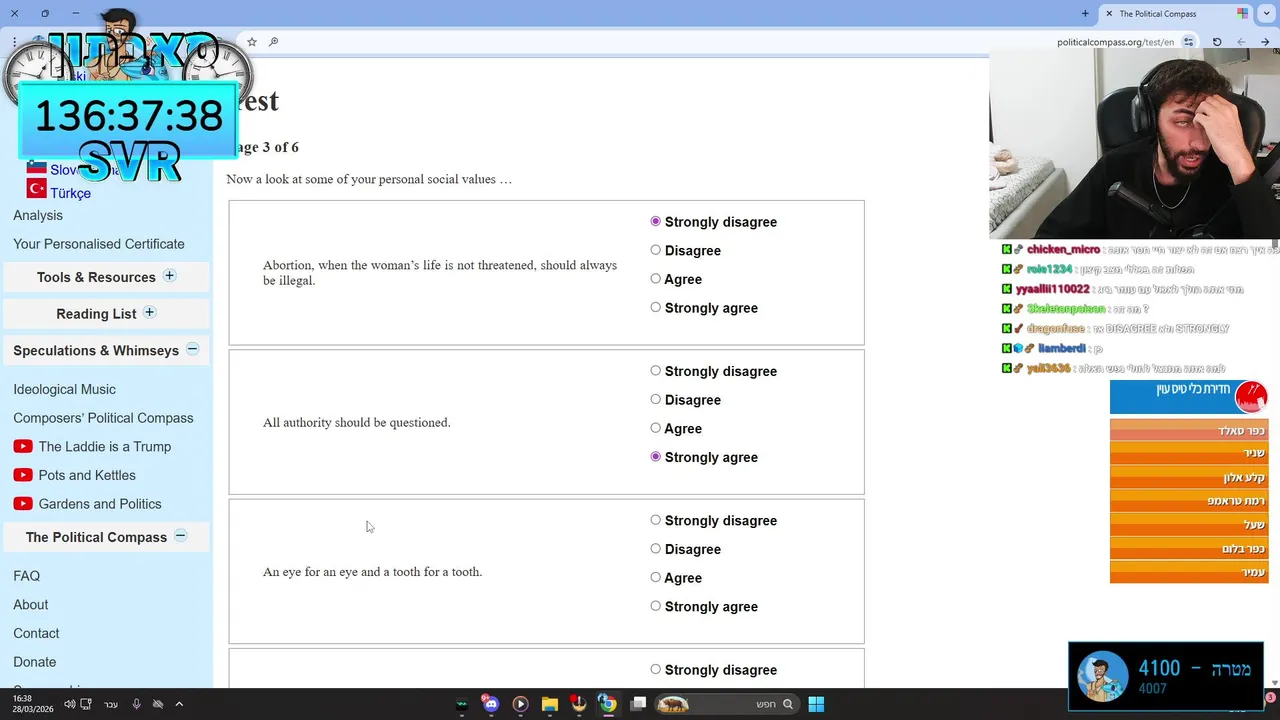Click the YouTube icon beside Gardens and Politics

click(23, 504)
